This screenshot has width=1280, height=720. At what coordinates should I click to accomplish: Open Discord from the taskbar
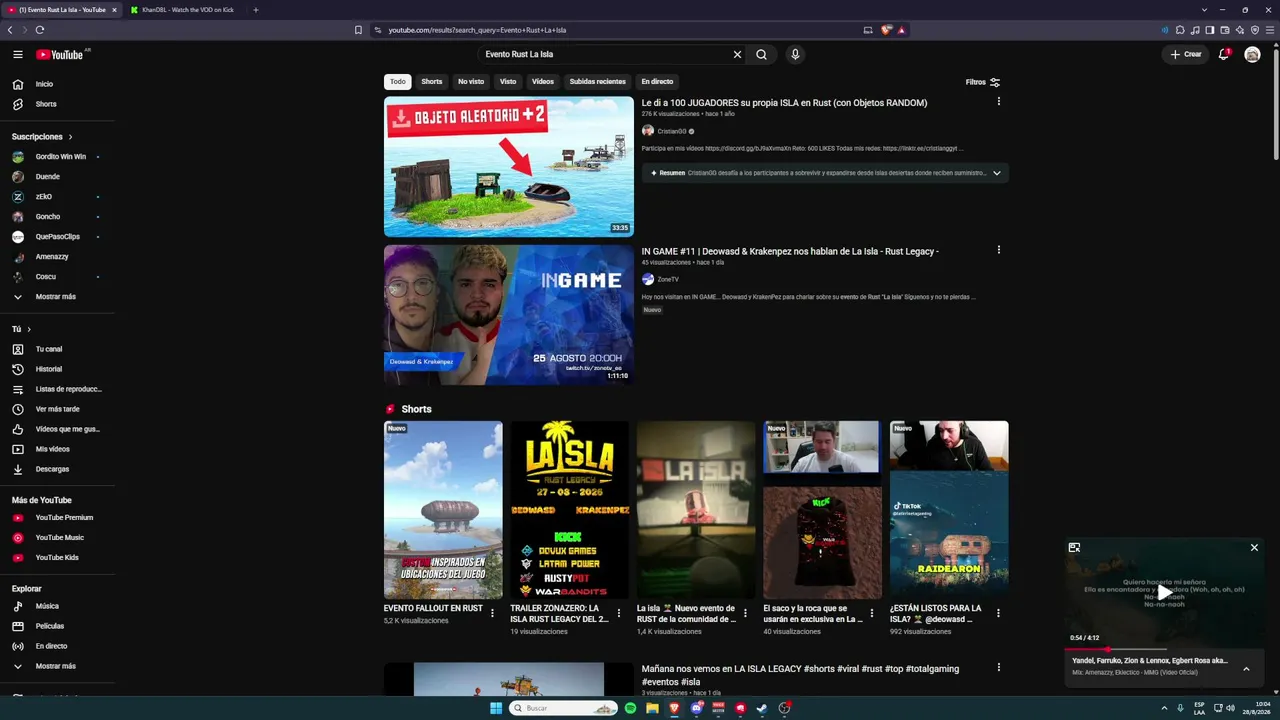point(696,708)
